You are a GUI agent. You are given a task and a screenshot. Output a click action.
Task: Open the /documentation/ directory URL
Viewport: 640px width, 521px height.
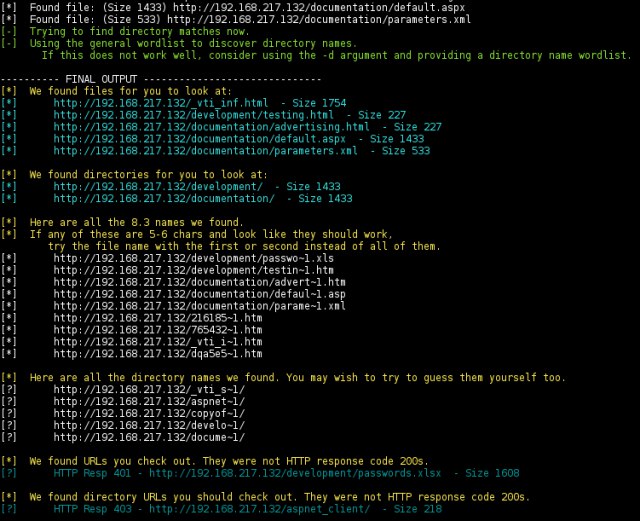tap(164, 198)
